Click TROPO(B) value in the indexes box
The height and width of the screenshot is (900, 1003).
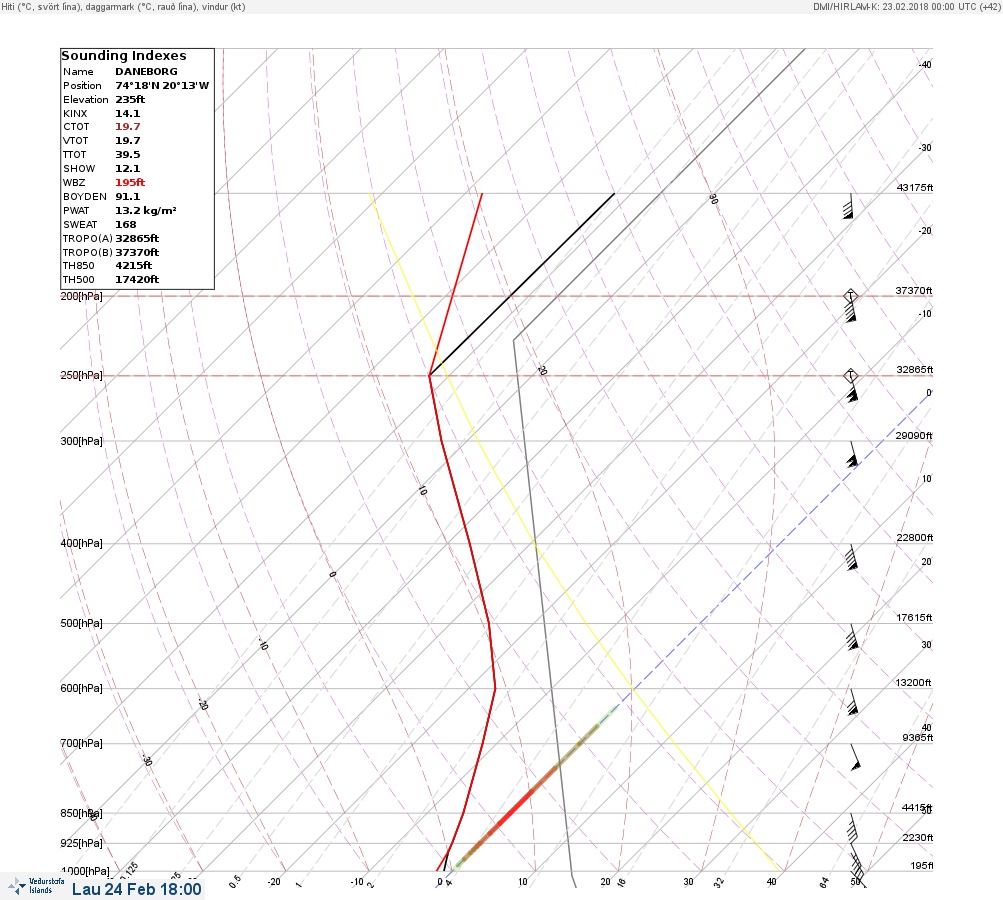137,253
